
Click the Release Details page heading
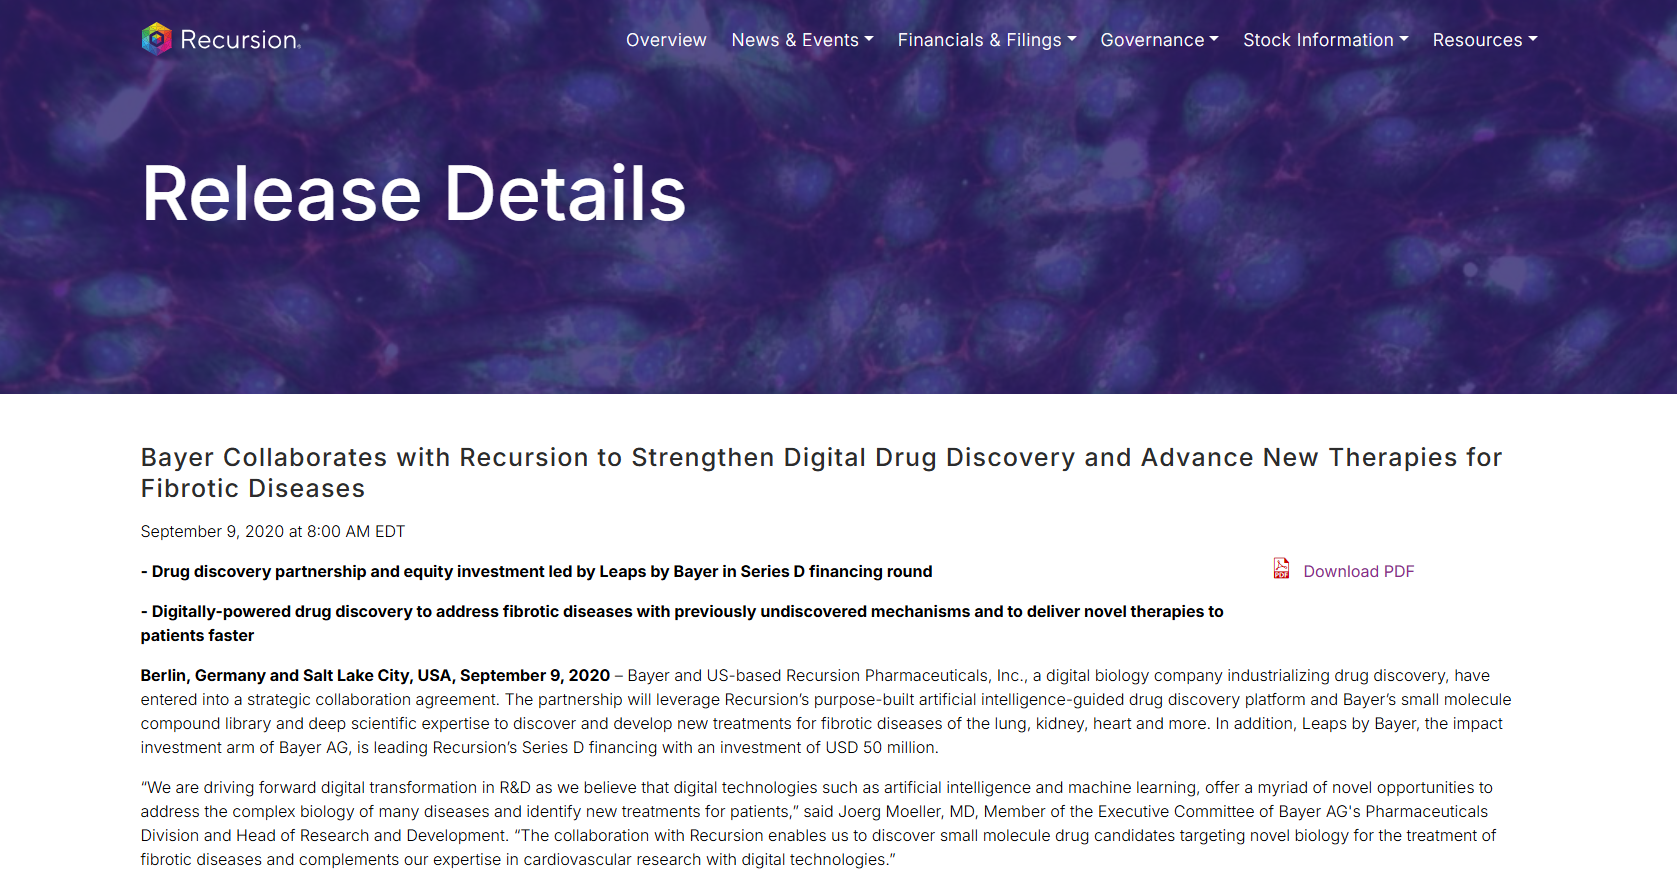point(414,193)
